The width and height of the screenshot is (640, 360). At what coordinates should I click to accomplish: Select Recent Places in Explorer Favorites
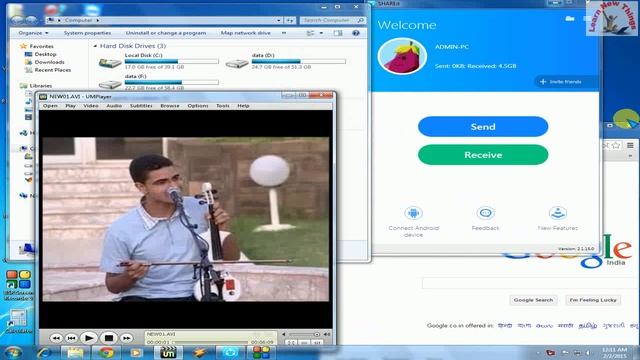(53, 70)
